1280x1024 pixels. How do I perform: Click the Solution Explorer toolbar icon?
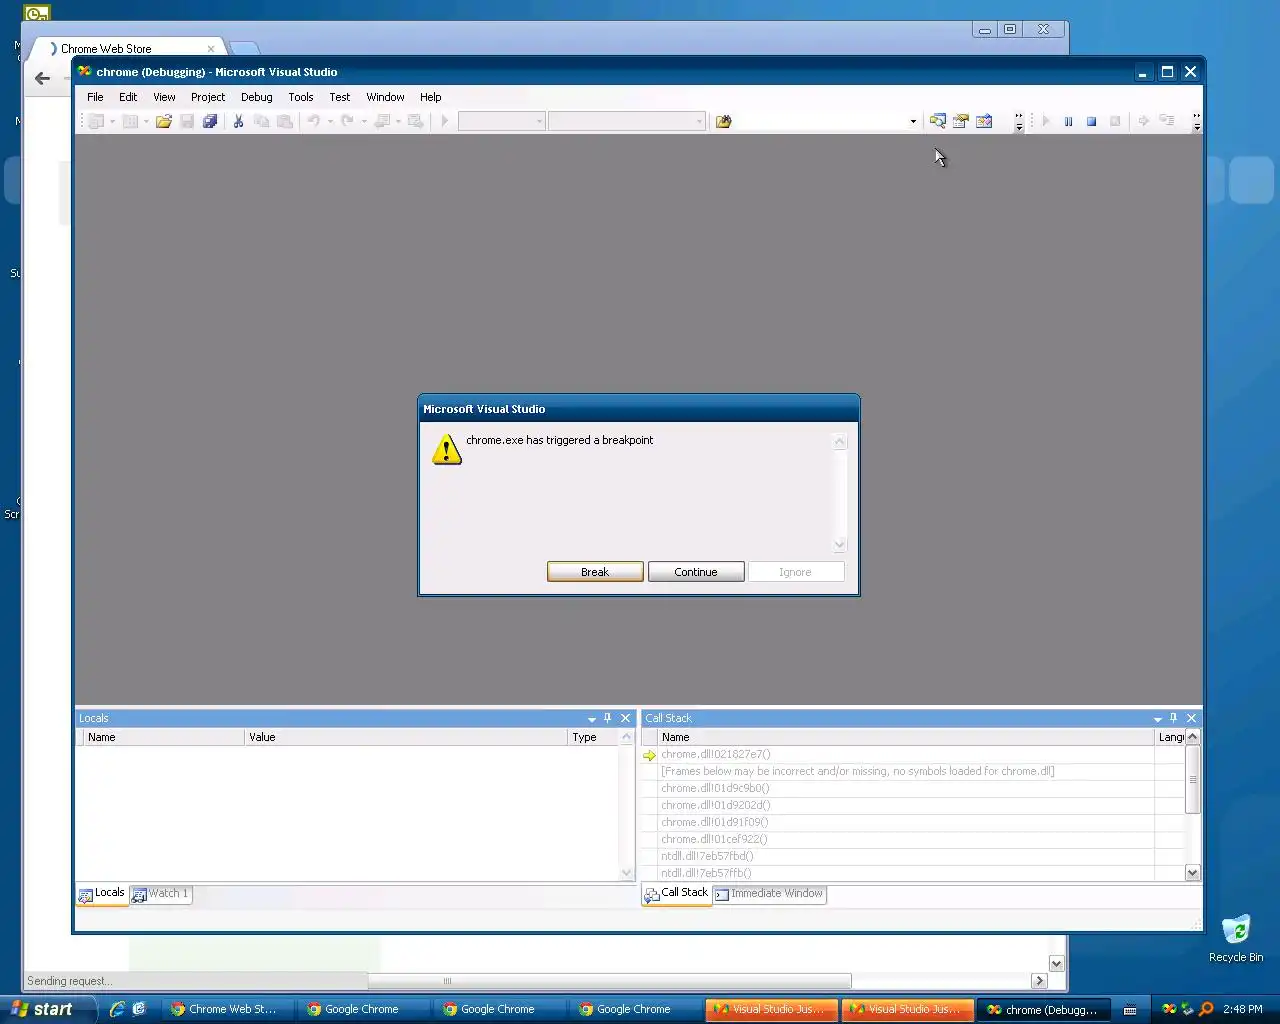coord(938,121)
